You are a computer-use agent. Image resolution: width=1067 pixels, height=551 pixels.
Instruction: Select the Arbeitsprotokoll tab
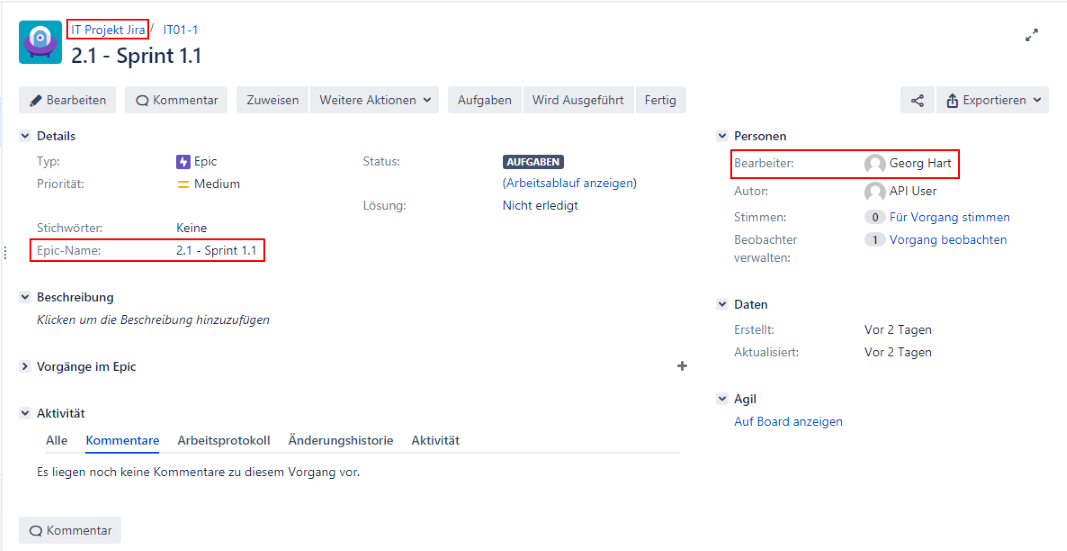223,440
